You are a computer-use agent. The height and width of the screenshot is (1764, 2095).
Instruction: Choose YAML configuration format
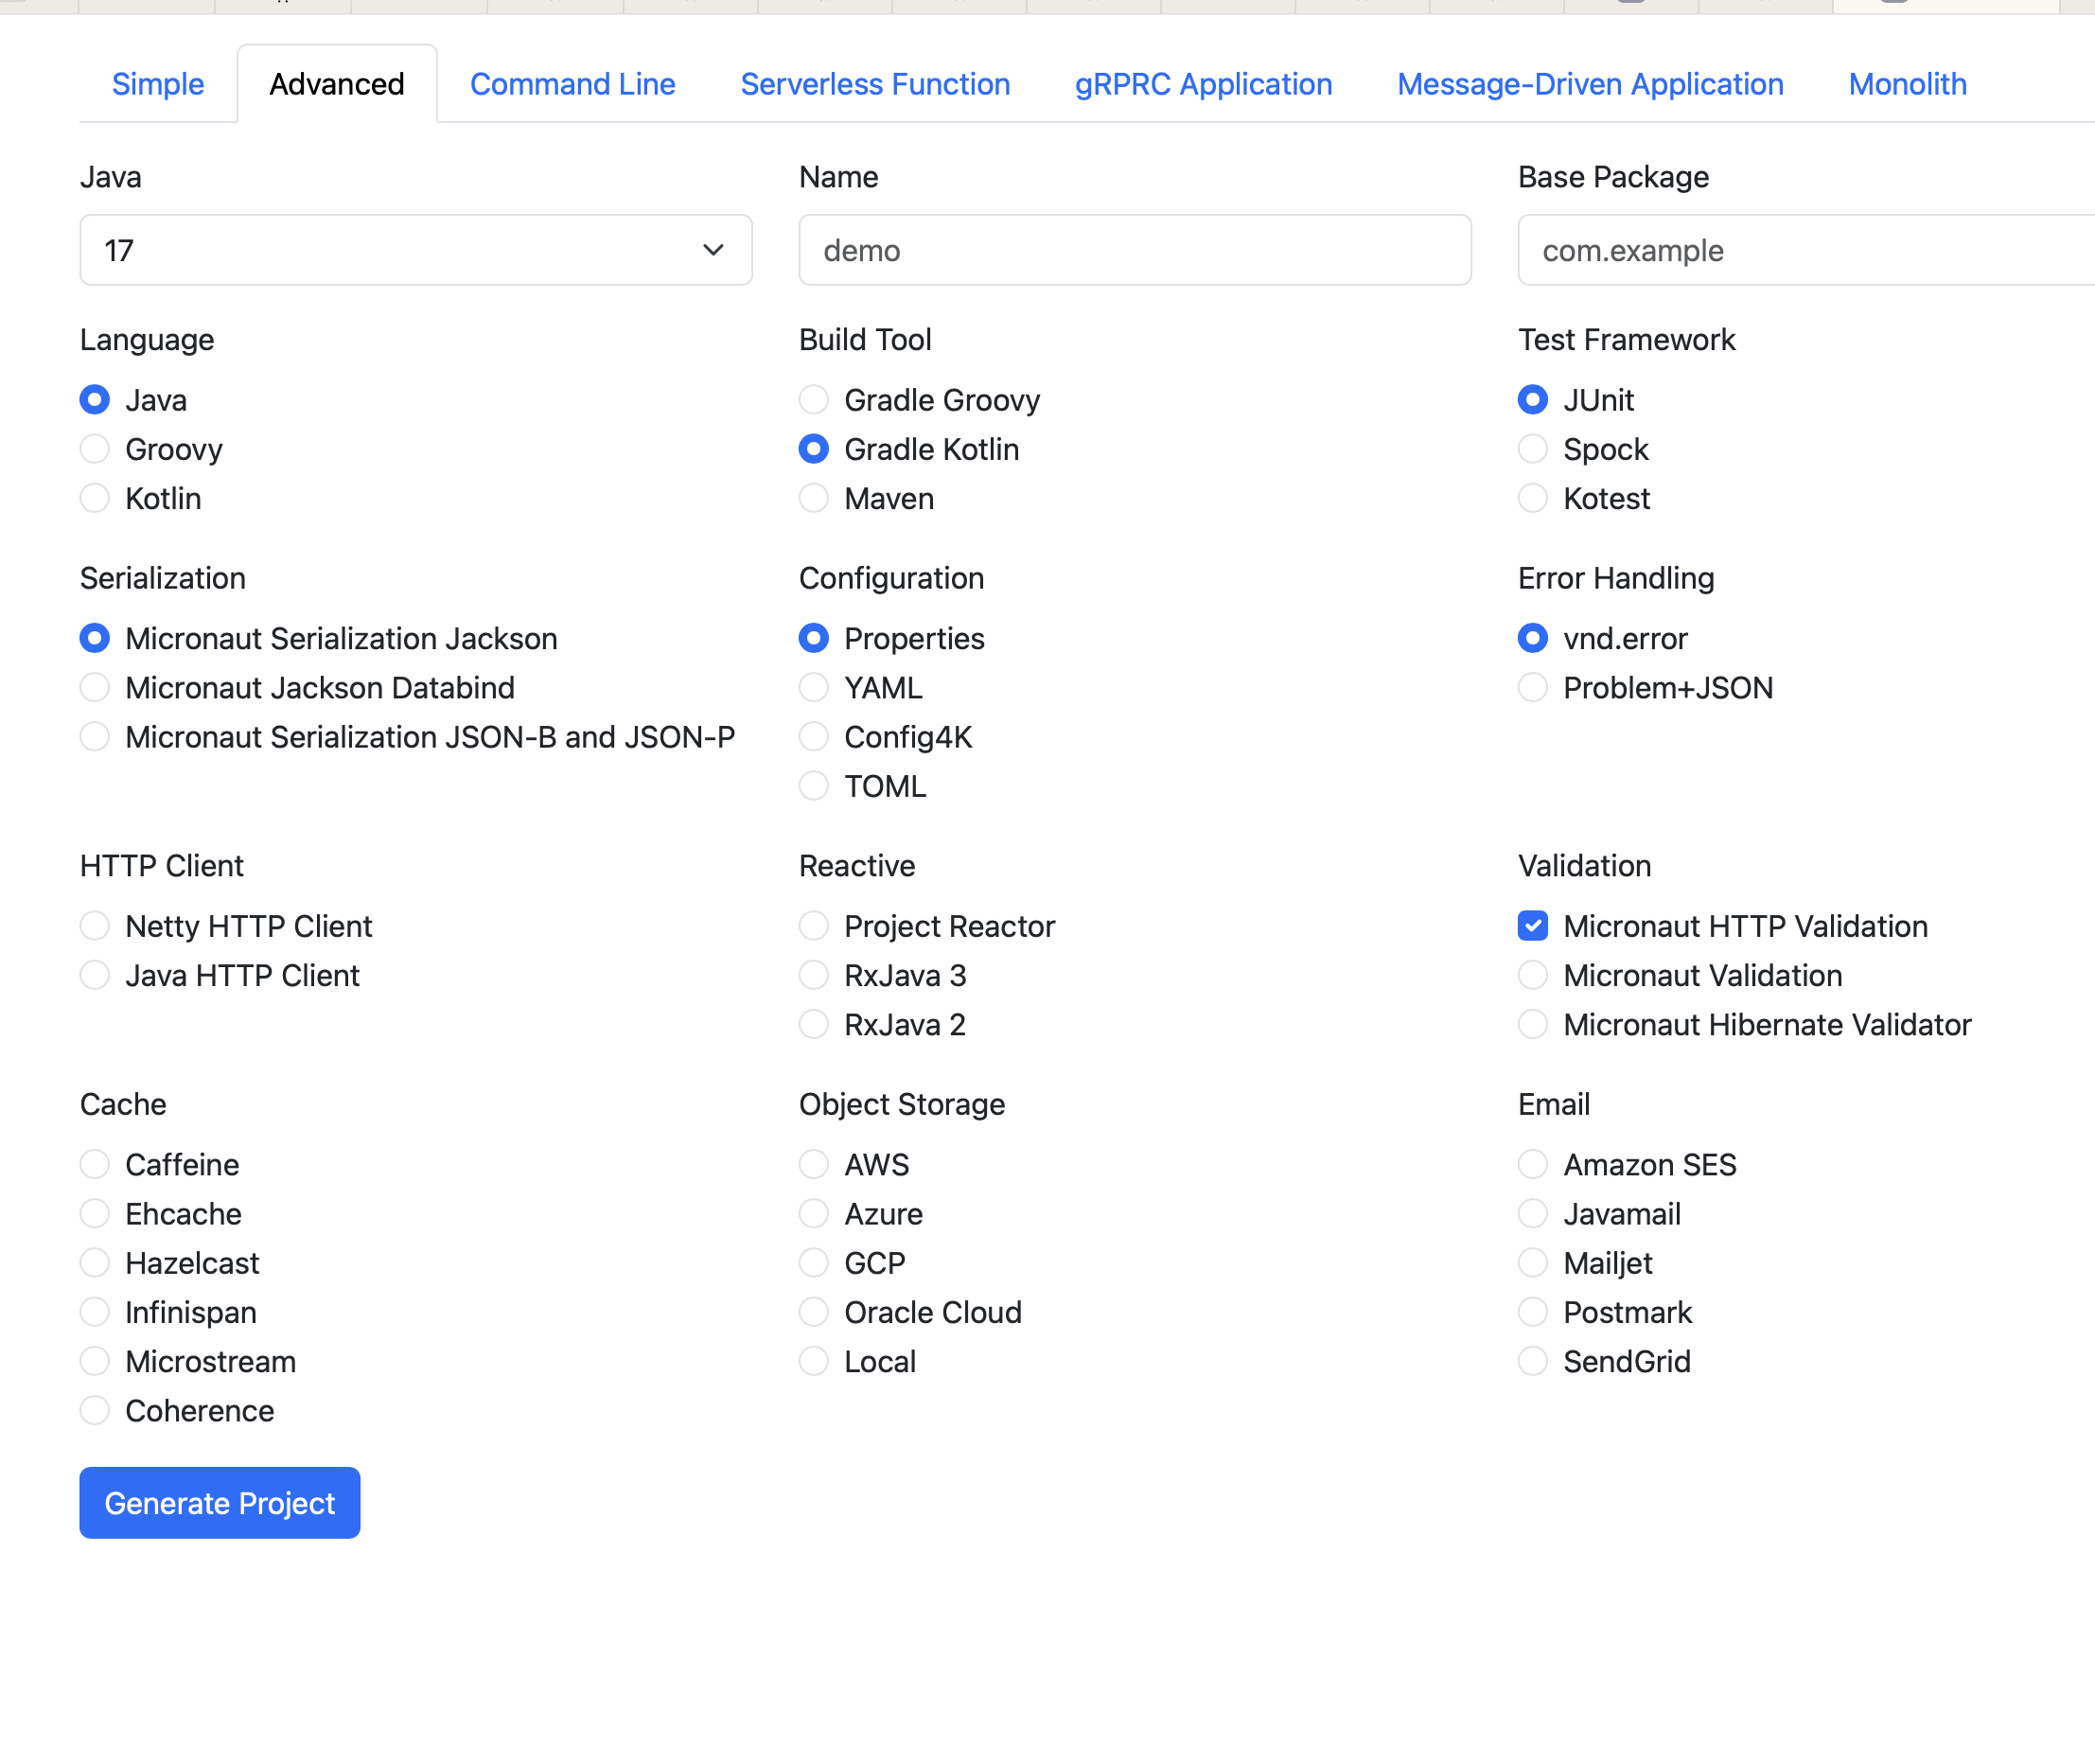813,687
